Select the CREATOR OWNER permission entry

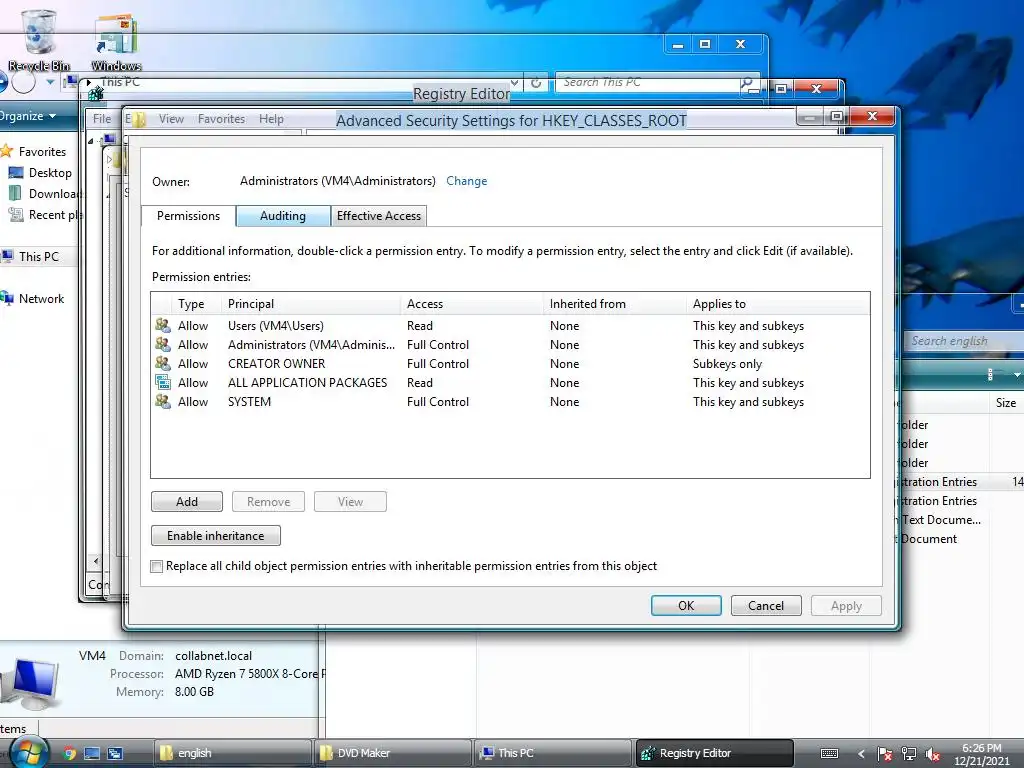click(x=510, y=363)
